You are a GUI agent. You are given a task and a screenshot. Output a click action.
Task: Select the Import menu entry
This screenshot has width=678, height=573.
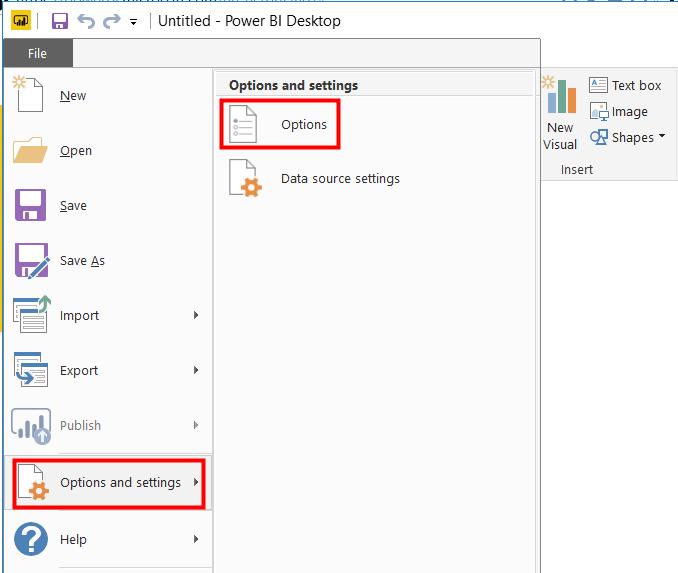click(x=79, y=315)
